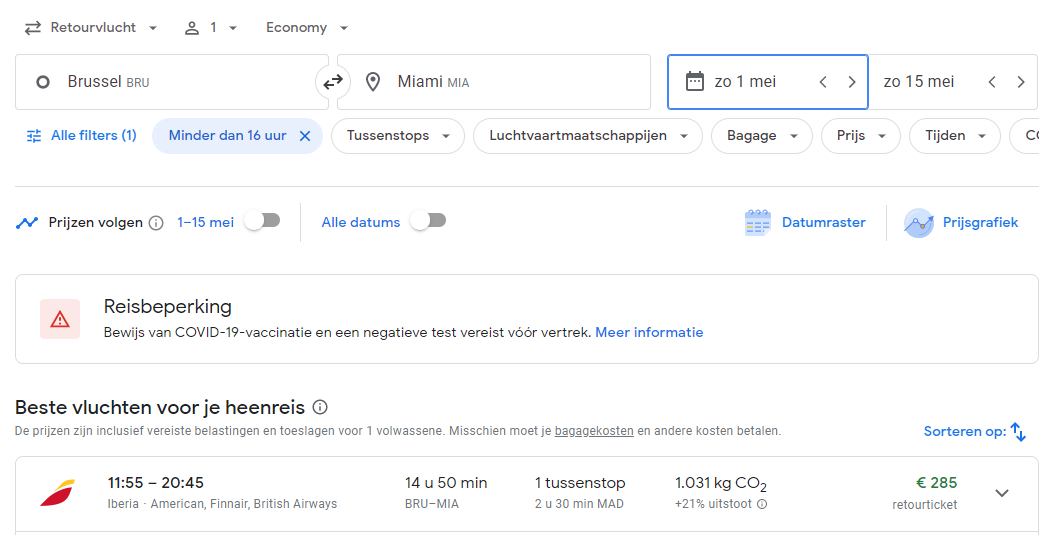Open the Retourvlucht trip type dropdown

pos(92,28)
